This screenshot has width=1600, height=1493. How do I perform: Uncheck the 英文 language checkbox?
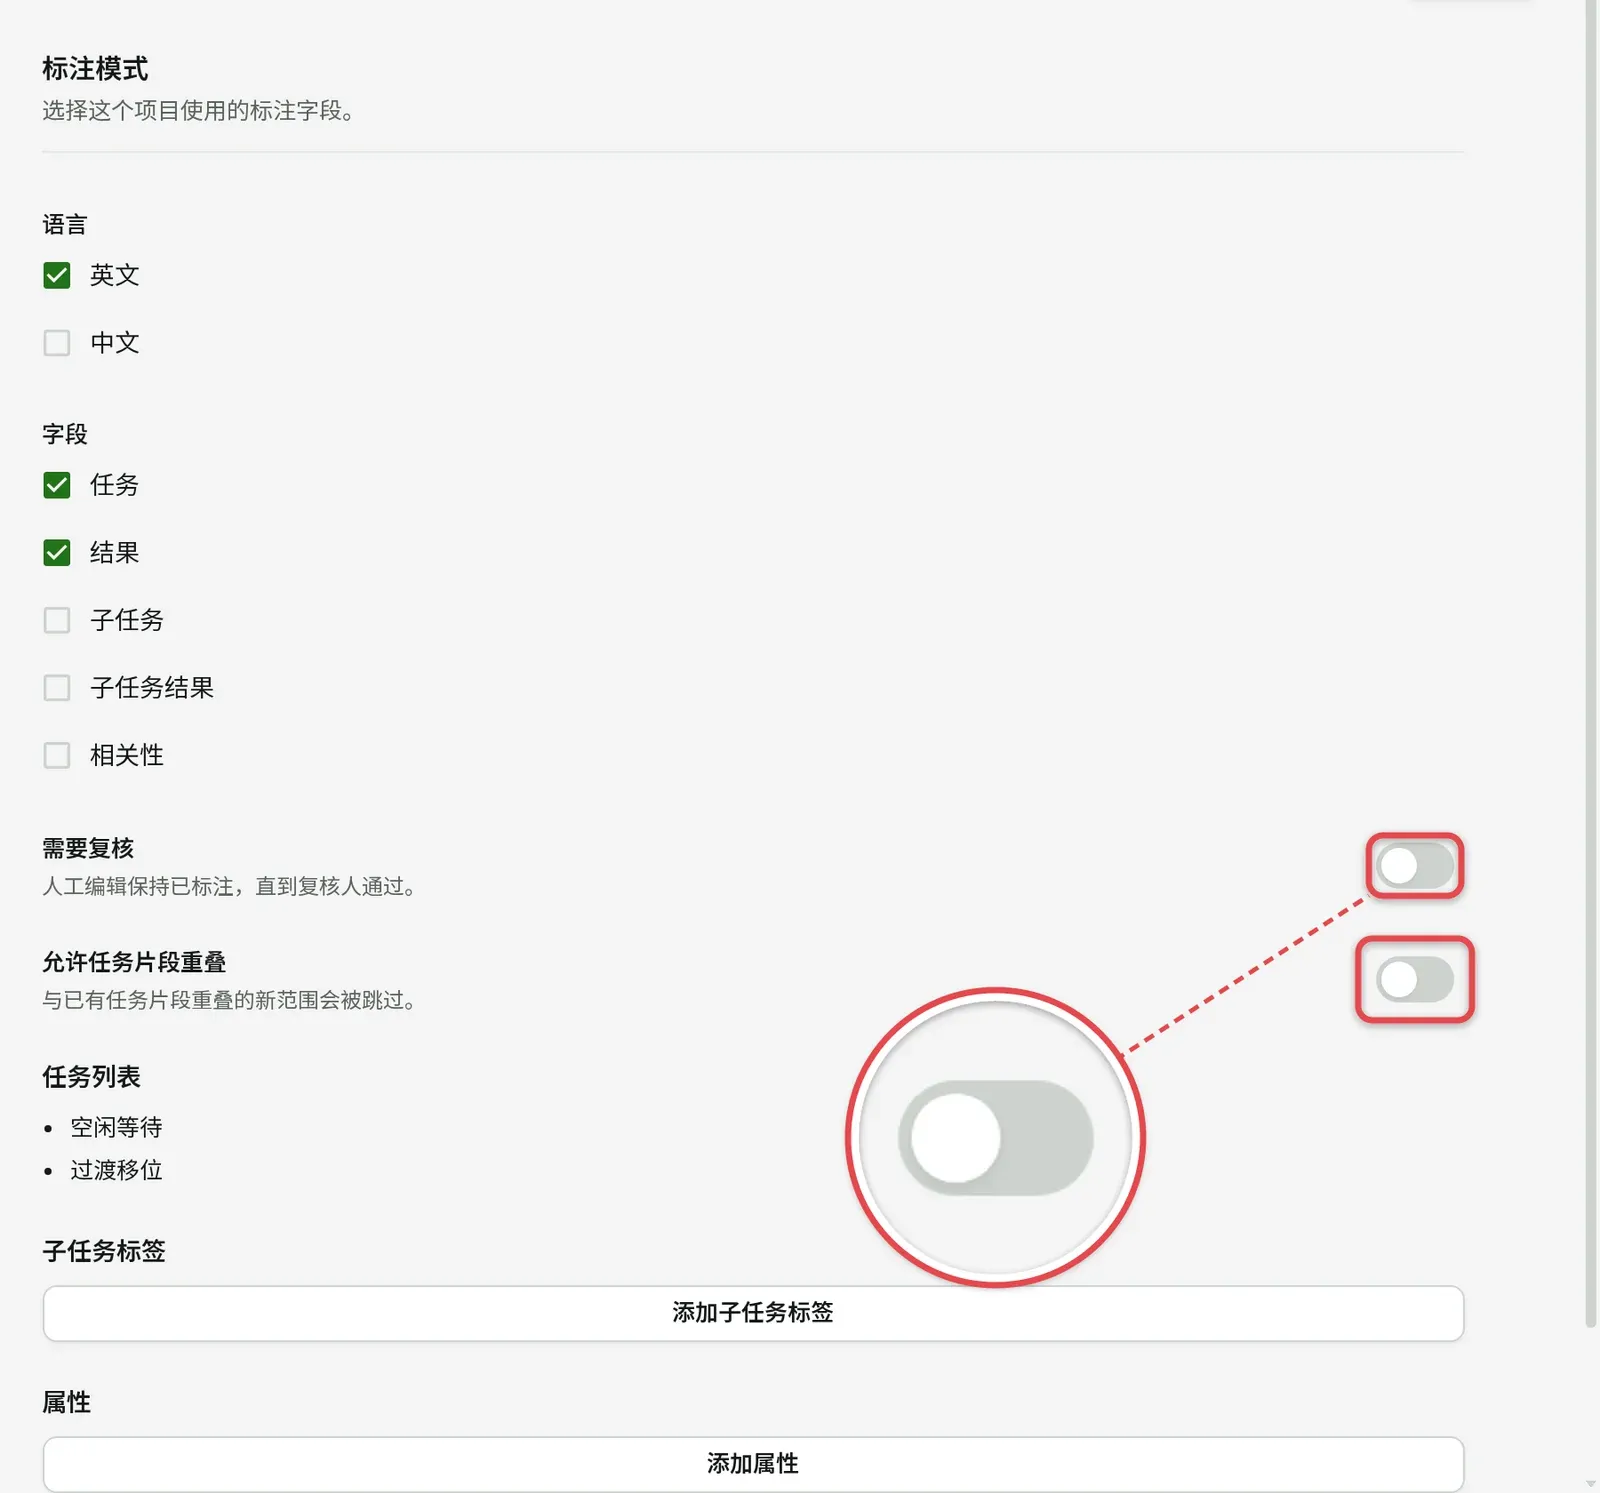click(57, 275)
